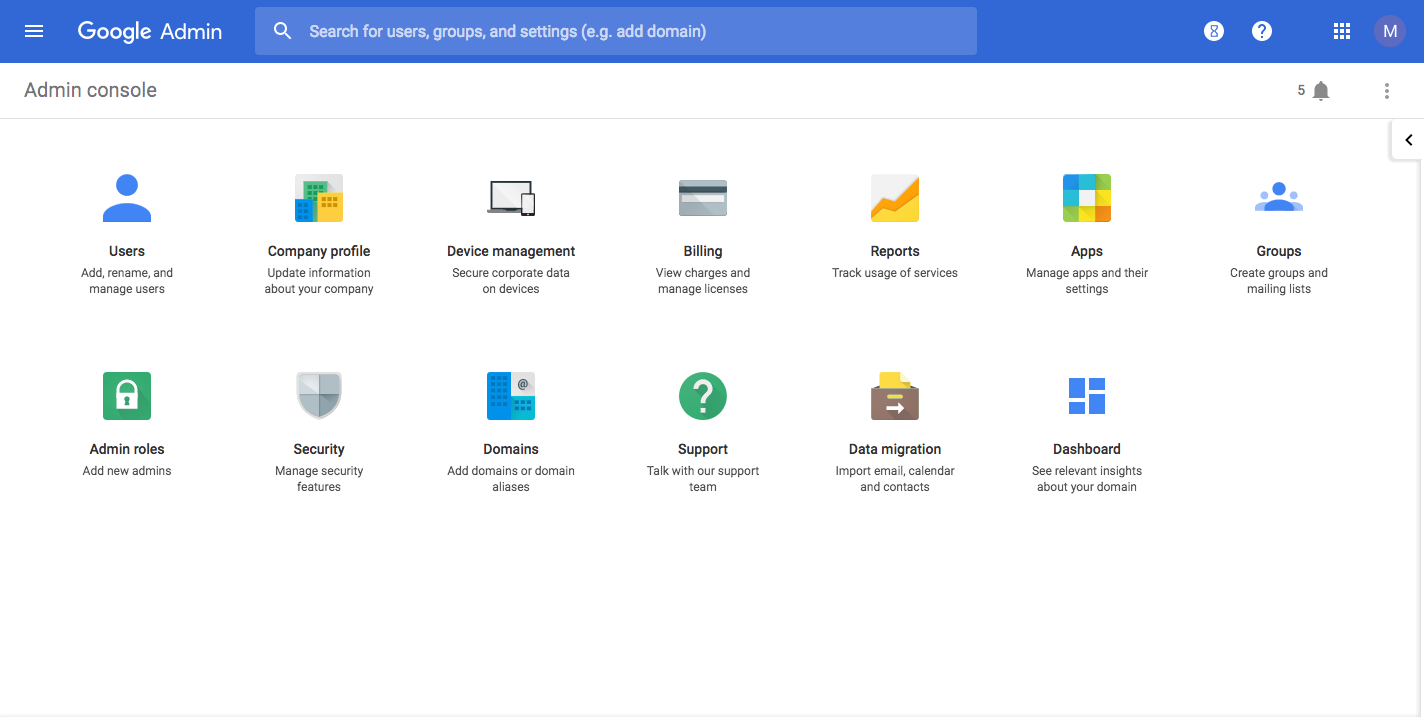
Task: Click 'Add new admins' text
Action: pyautogui.click(x=127, y=471)
